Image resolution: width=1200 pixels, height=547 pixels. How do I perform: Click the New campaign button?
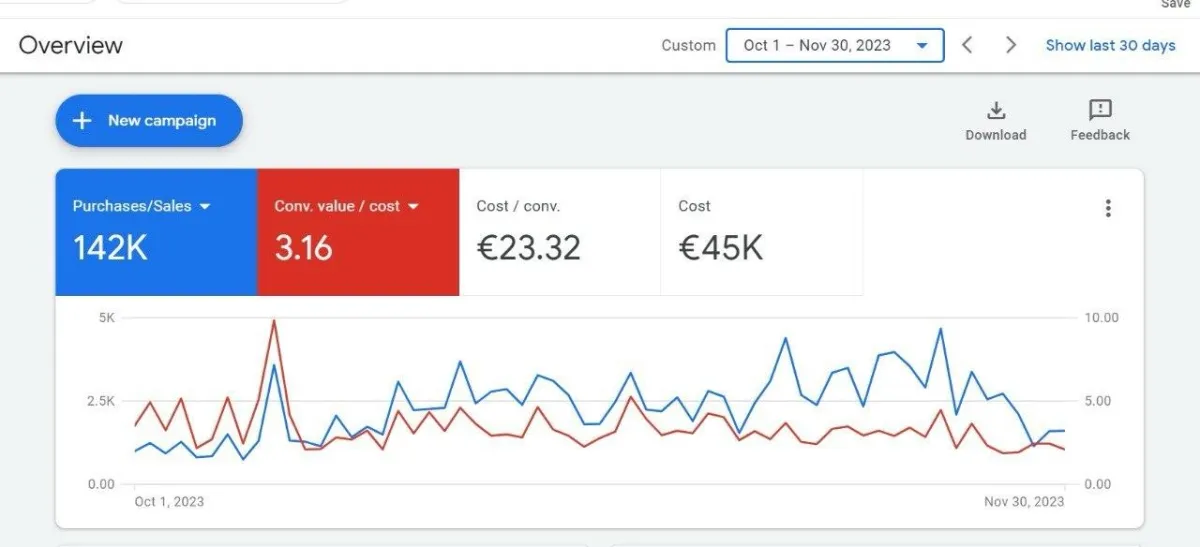tap(149, 121)
